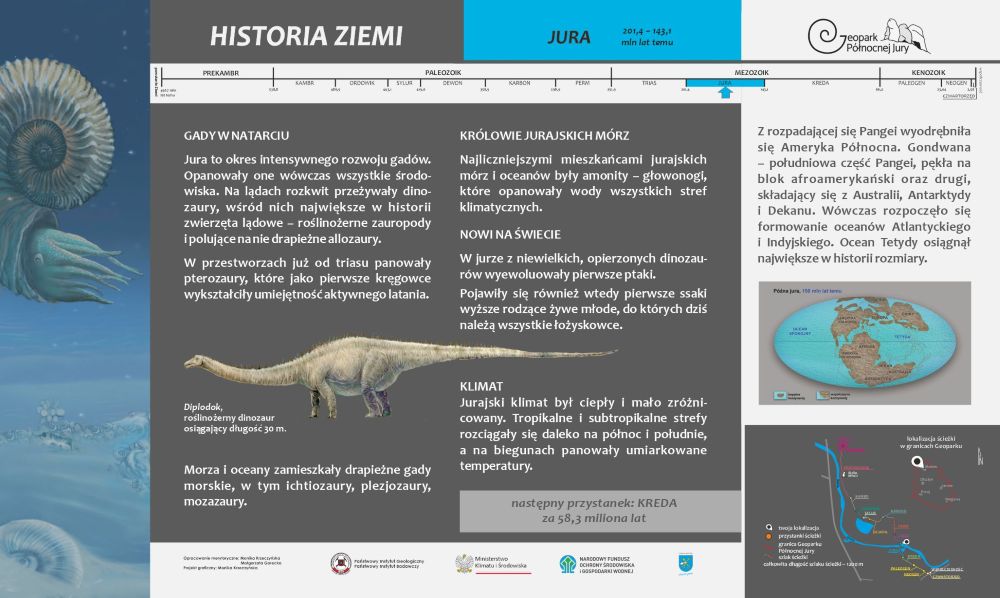Click the coat of arms icon near bottom right
Screen dimensions: 1000x598
686,562
